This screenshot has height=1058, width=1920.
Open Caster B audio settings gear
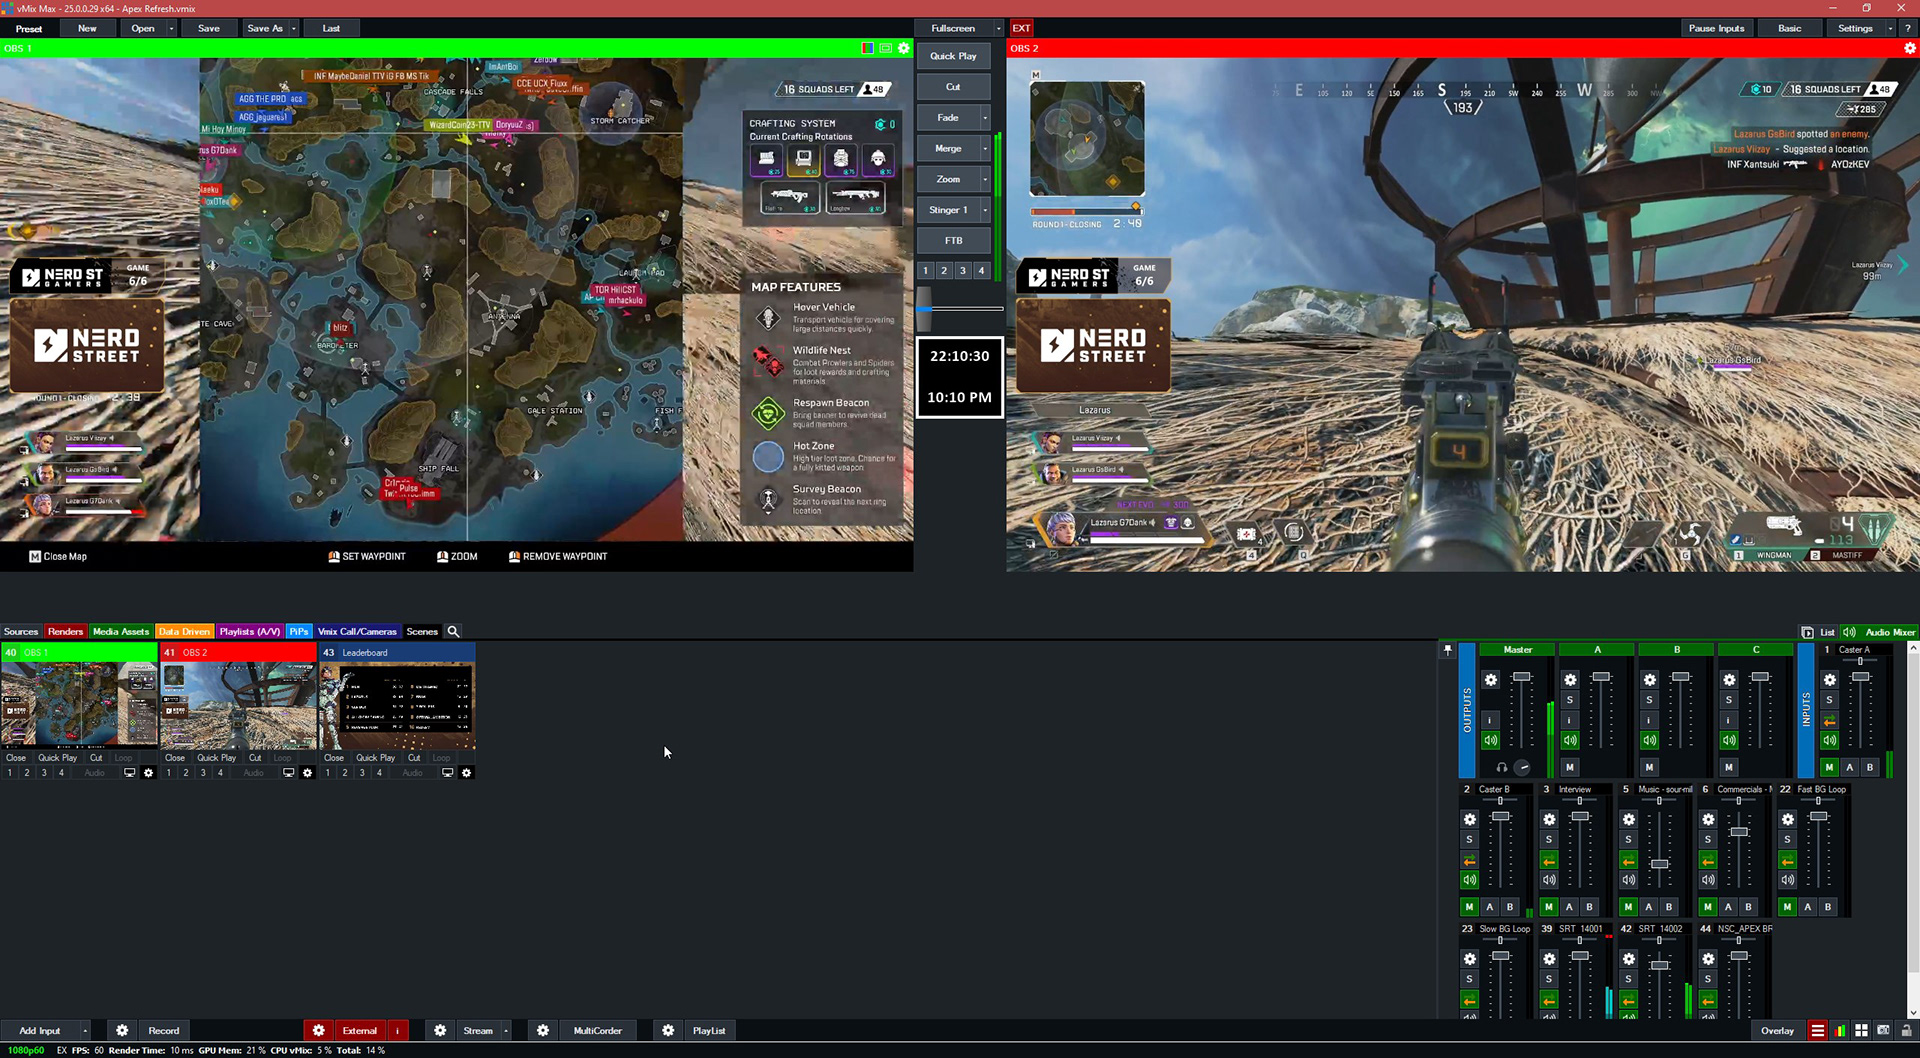[1470, 819]
